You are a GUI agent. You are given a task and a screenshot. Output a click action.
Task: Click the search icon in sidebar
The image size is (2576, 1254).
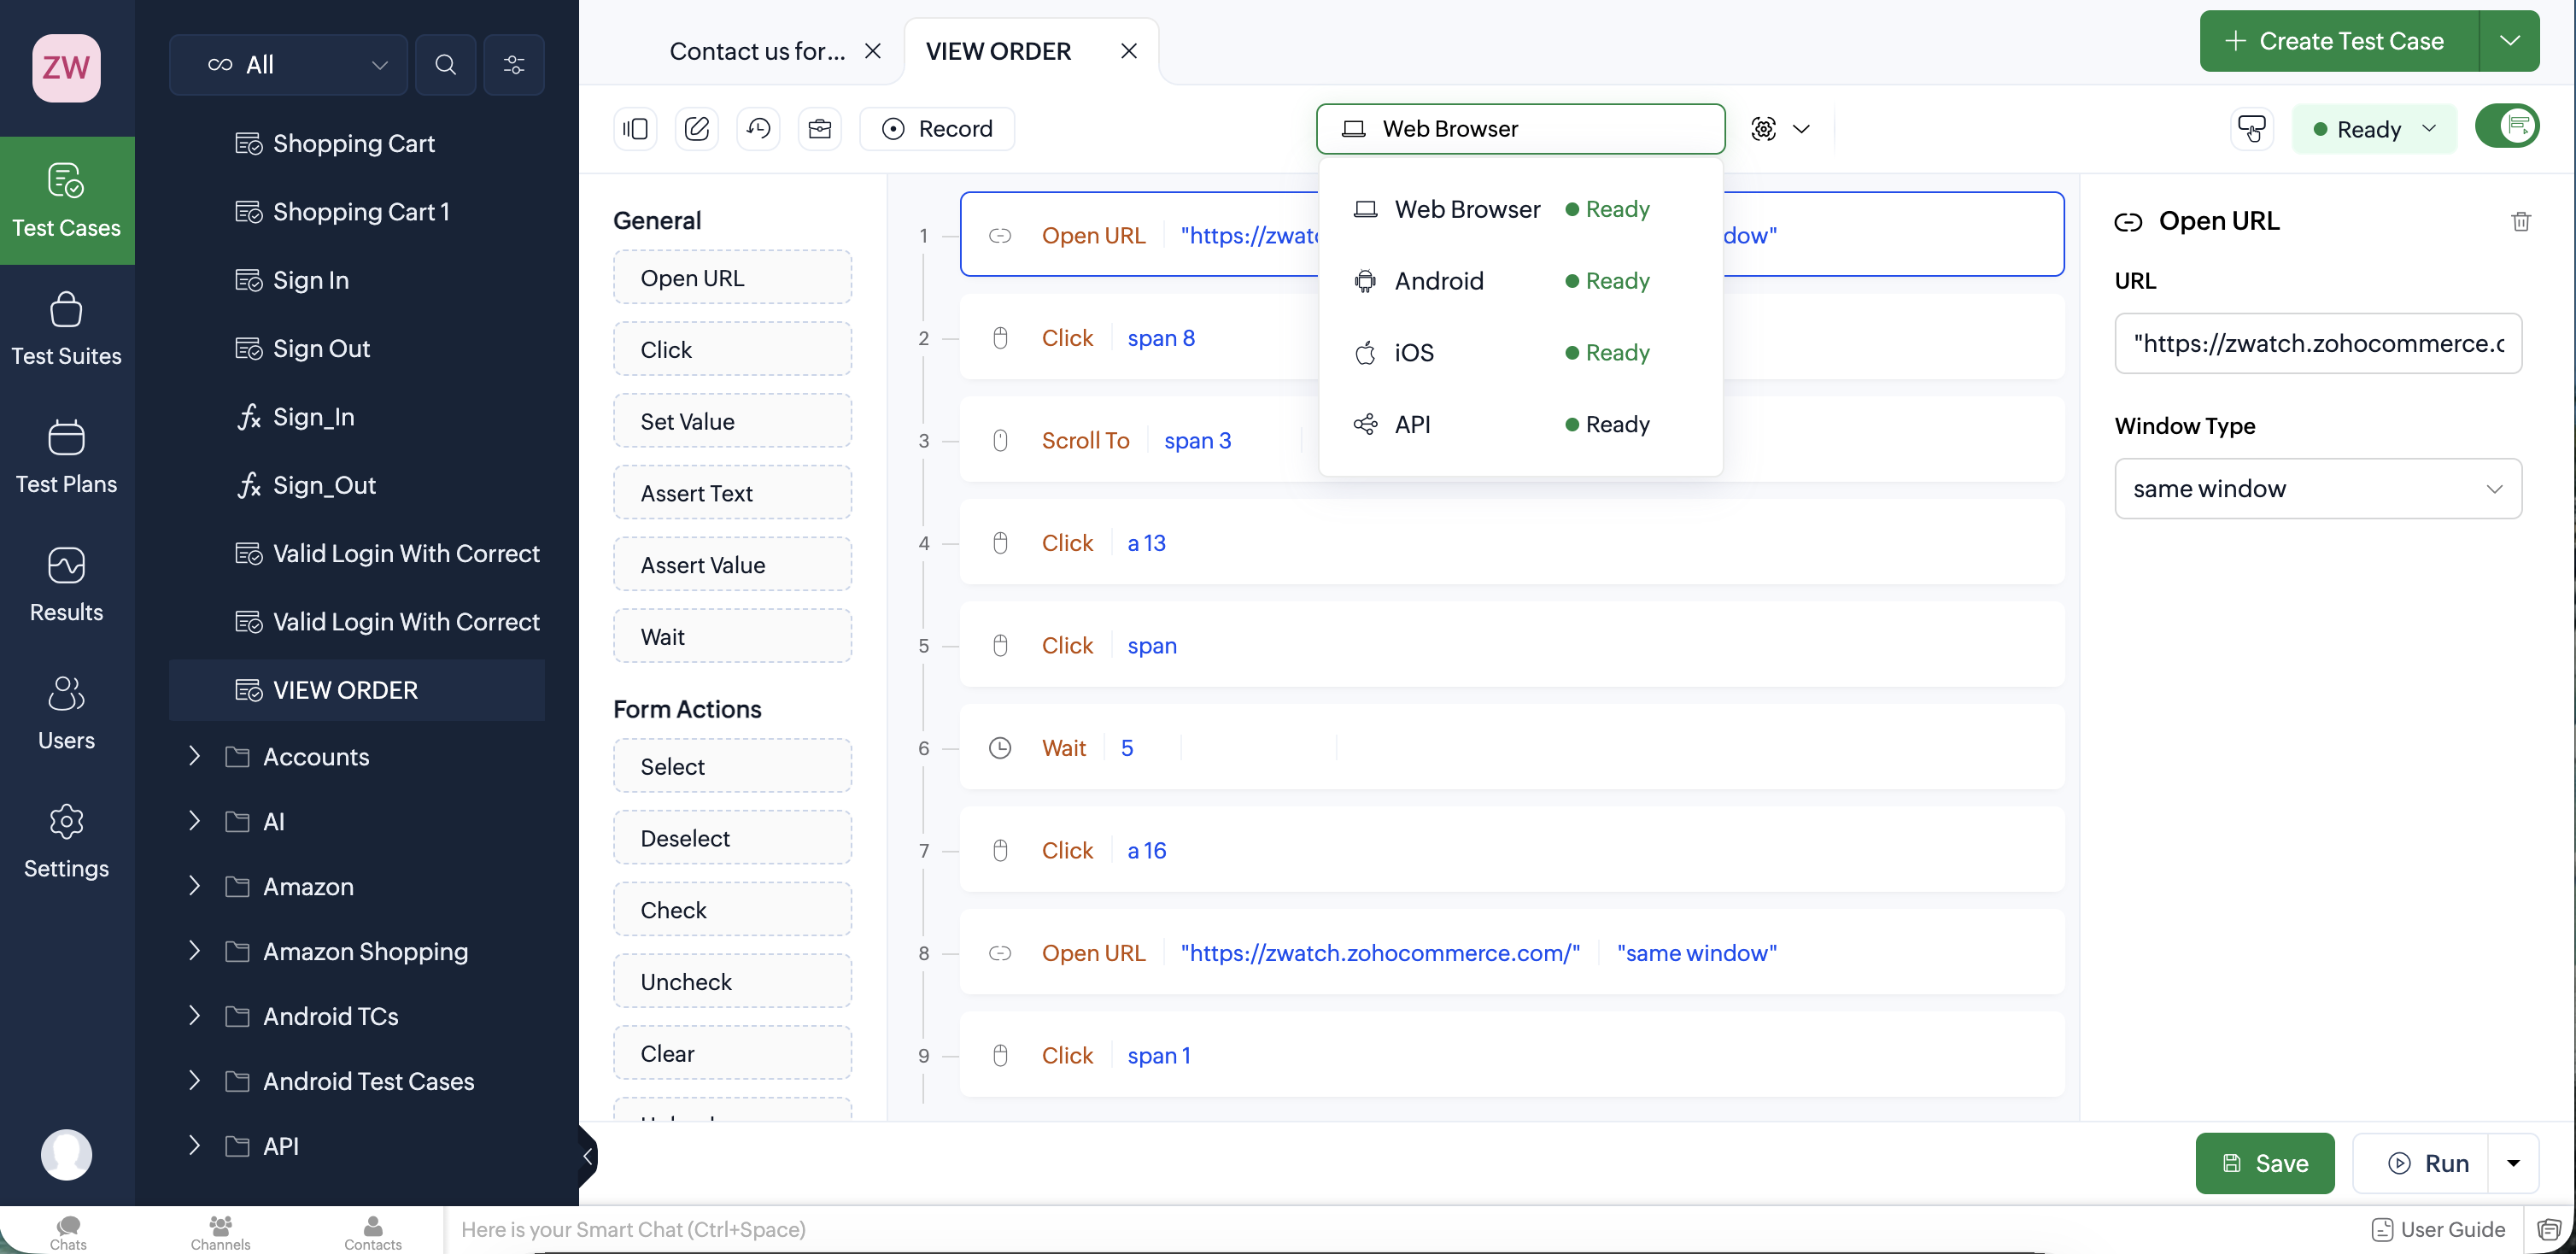click(x=445, y=65)
